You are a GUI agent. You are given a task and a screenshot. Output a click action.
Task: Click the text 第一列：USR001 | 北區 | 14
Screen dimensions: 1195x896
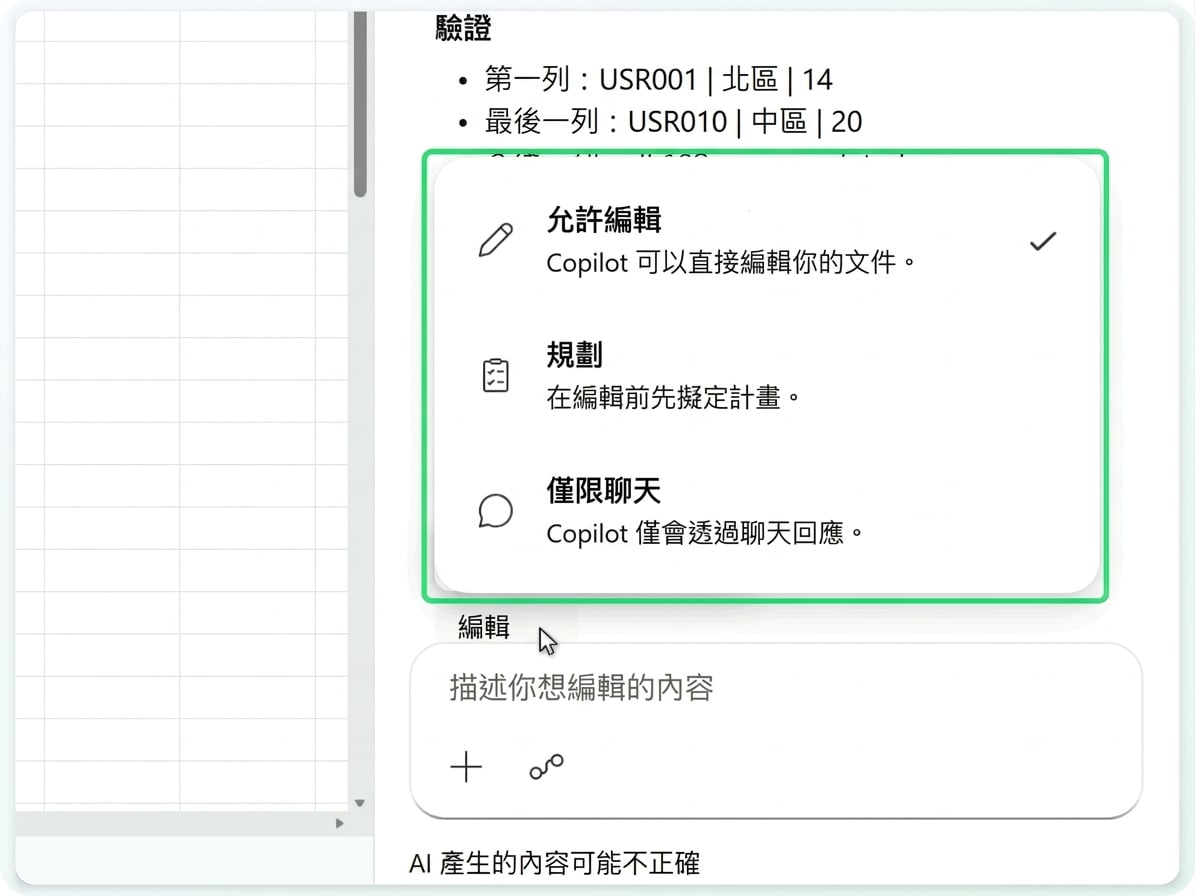point(658,79)
